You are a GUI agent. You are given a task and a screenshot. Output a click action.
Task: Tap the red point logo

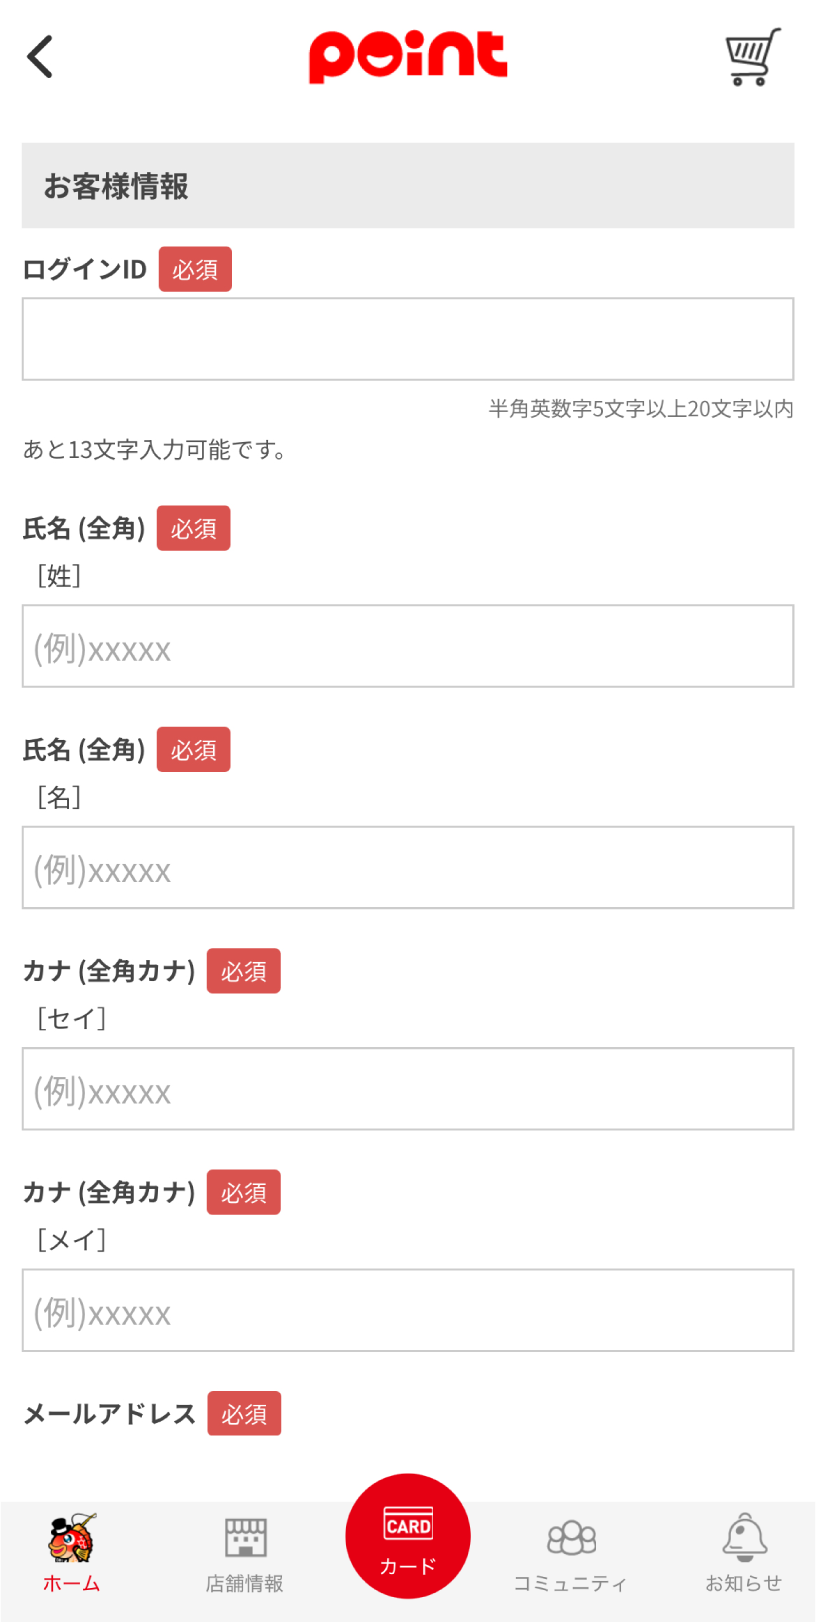point(408,56)
